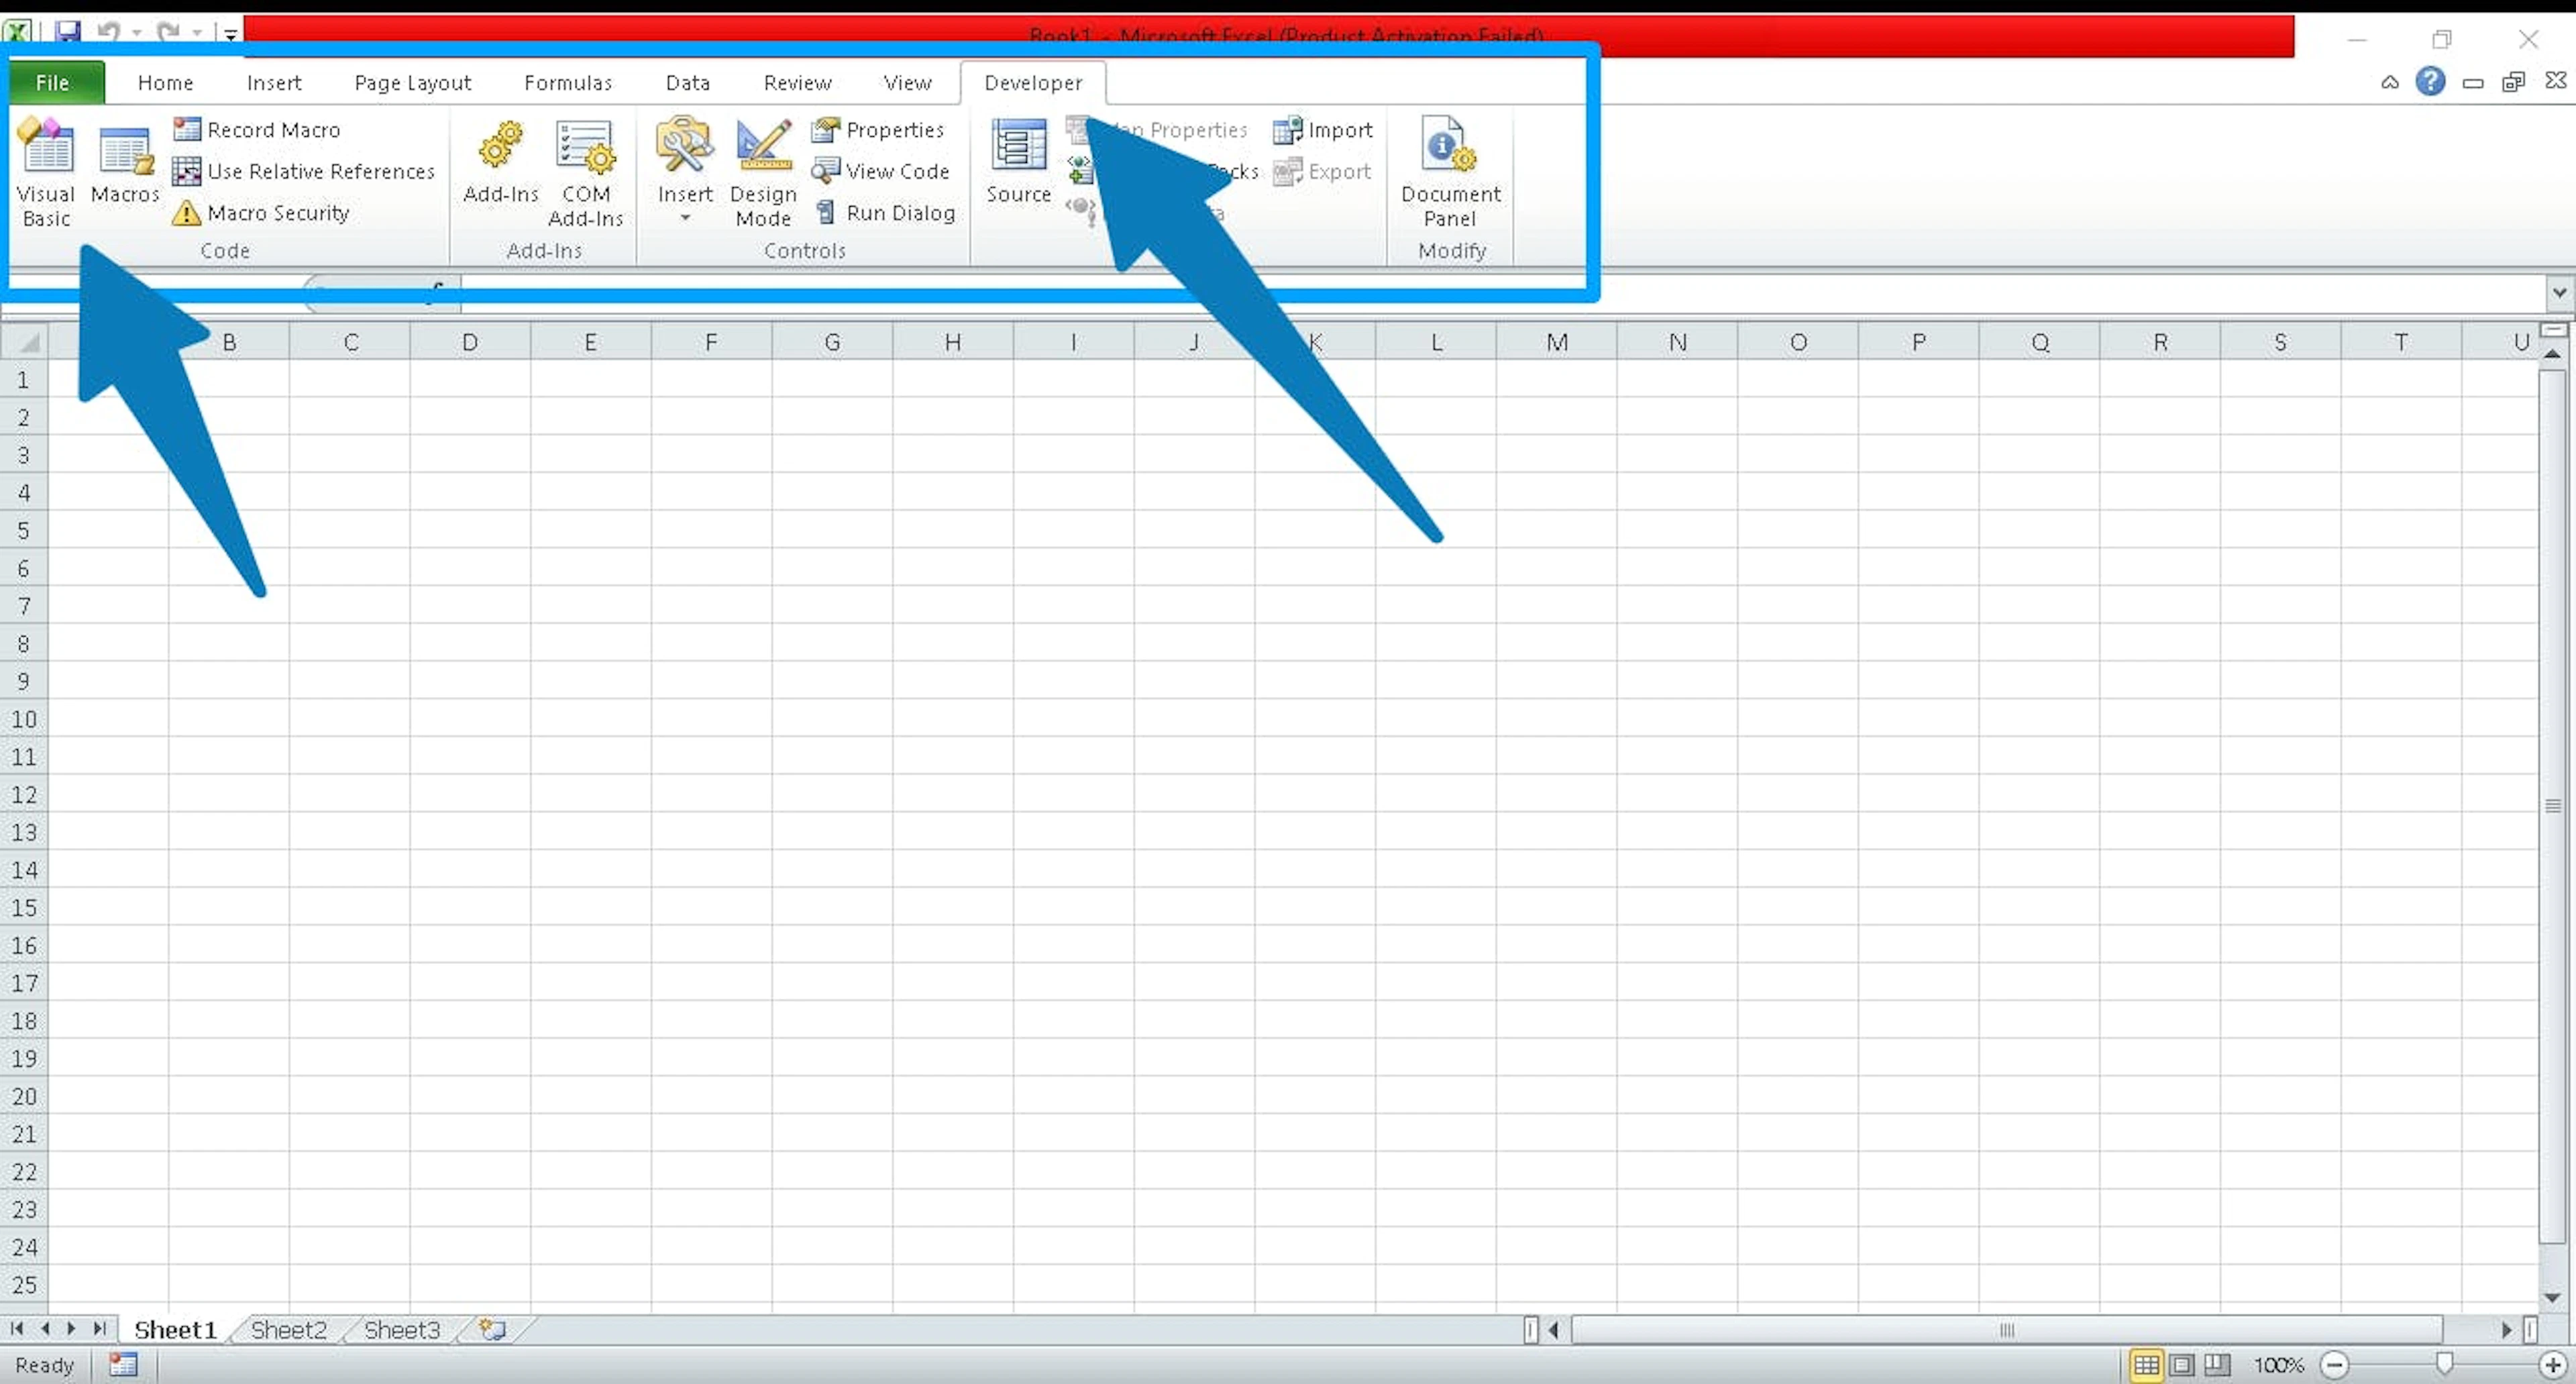The height and width of the screenshot is (1384, 2576).
Task: Open the XML Source pane
Action: point(1018,162)
